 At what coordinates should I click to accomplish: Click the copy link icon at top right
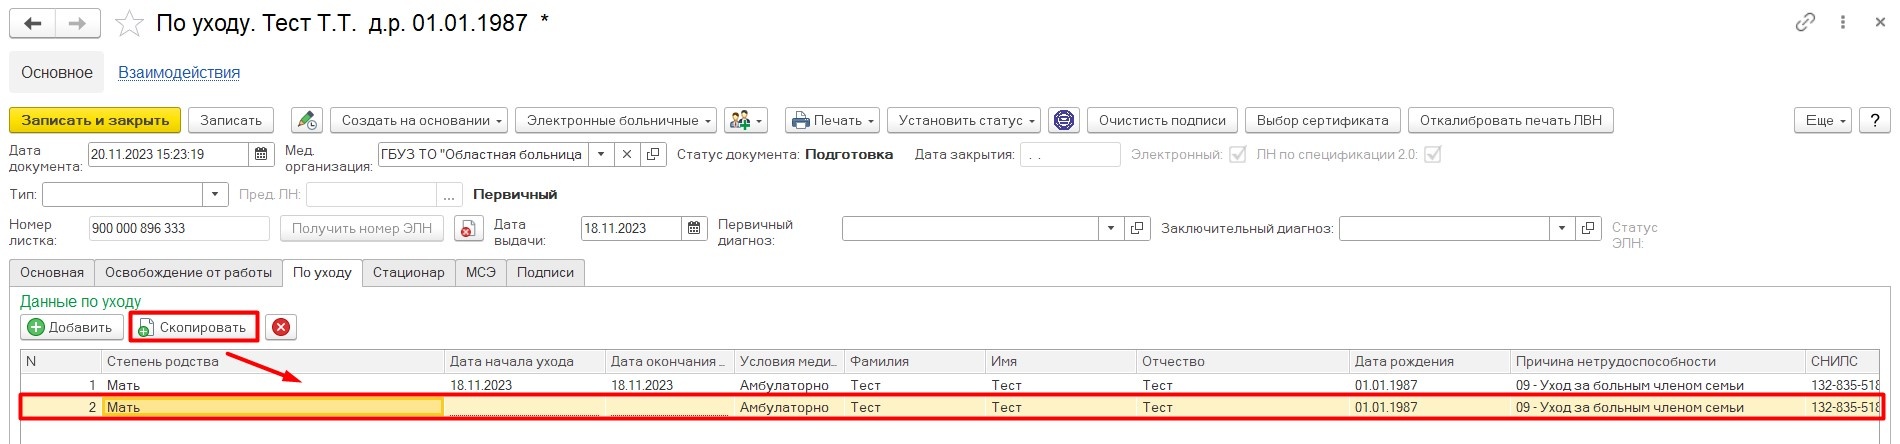[1805, 22]
